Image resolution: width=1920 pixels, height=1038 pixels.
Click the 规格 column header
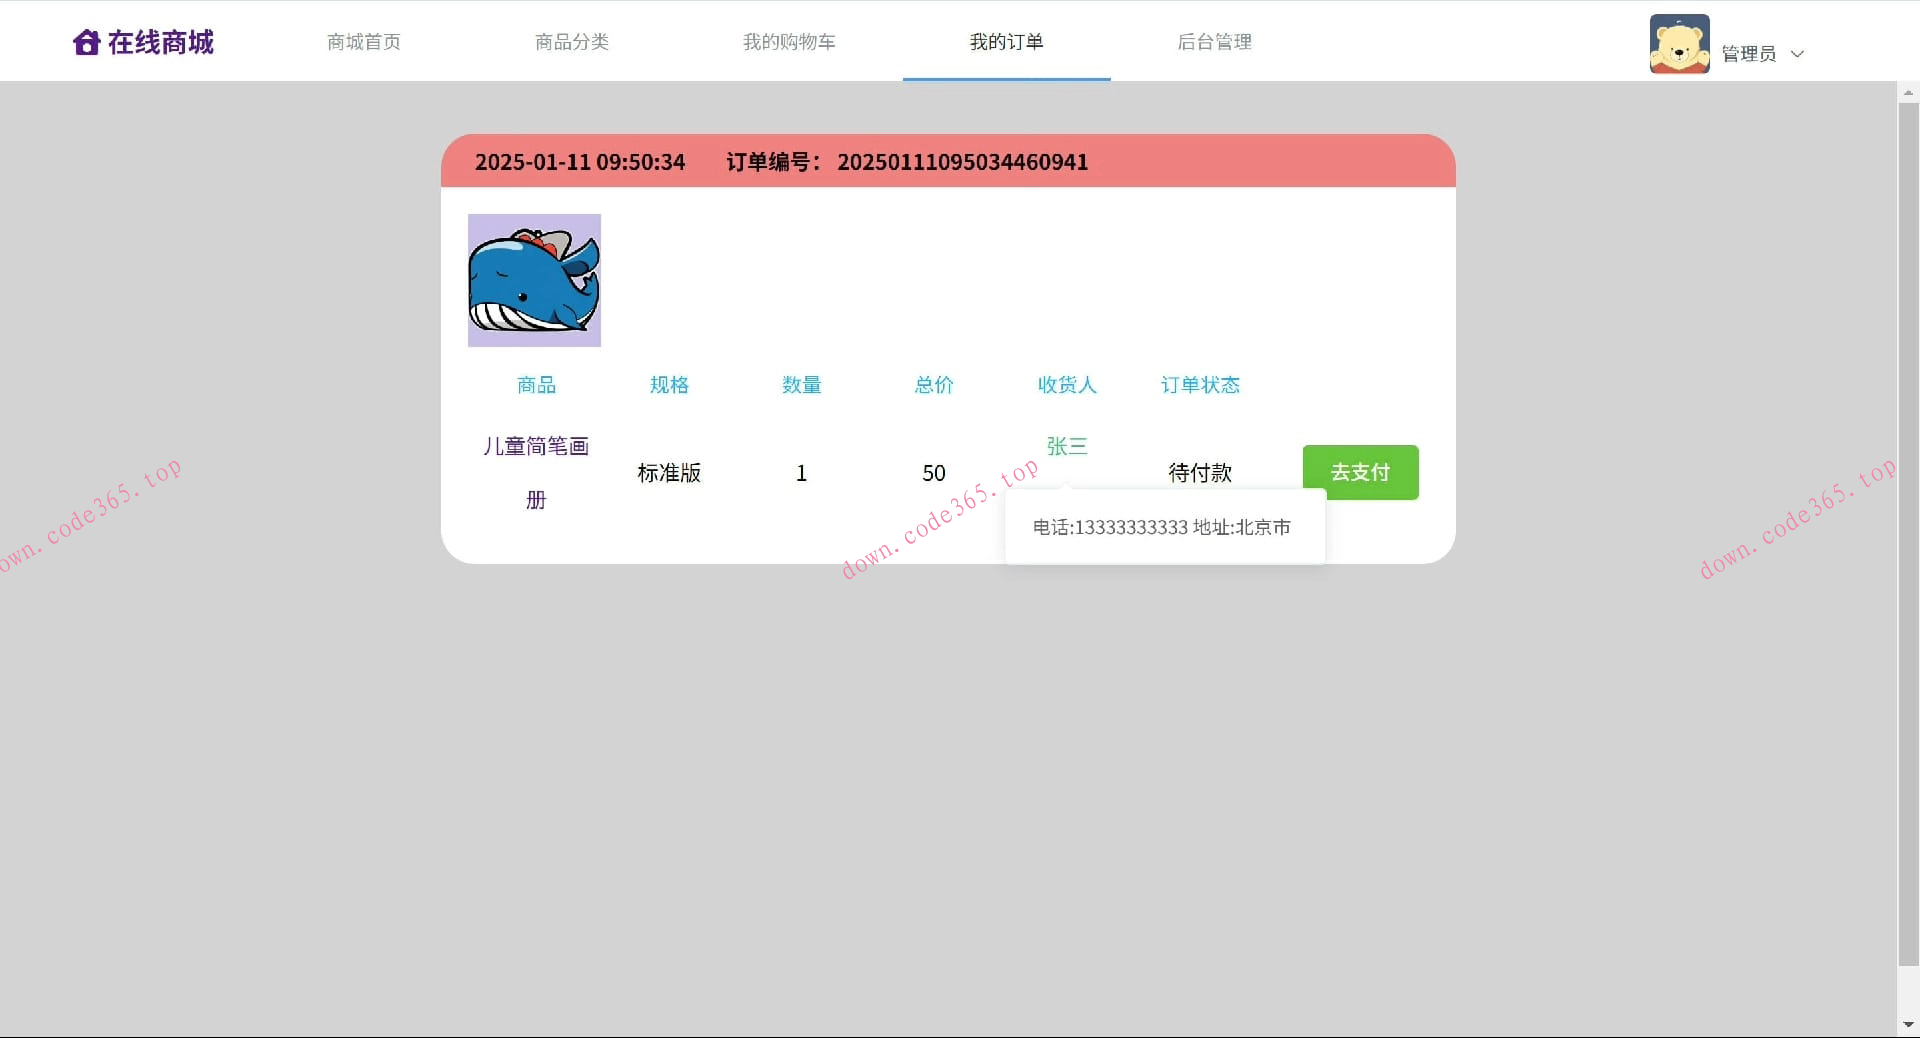669,385
